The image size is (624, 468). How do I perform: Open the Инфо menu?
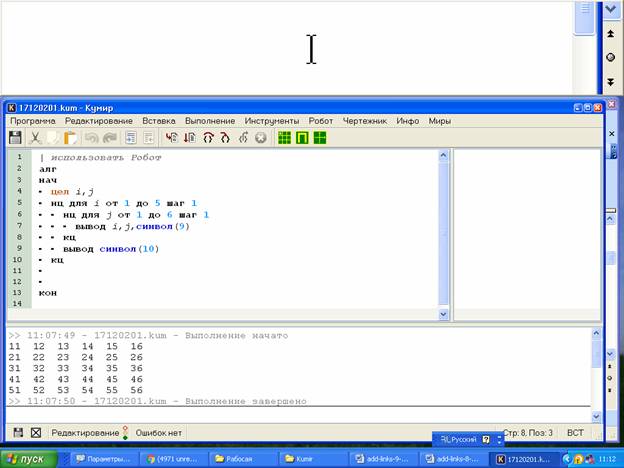(x=408, y=121)
